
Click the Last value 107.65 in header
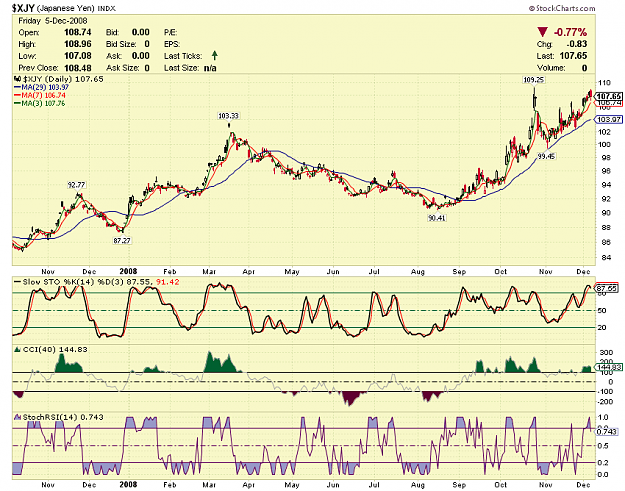point(574,56)
